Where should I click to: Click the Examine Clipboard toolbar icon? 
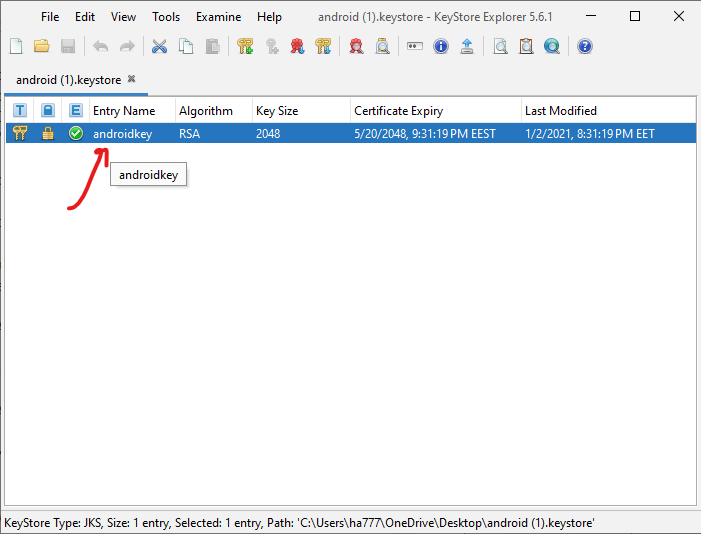526,46
